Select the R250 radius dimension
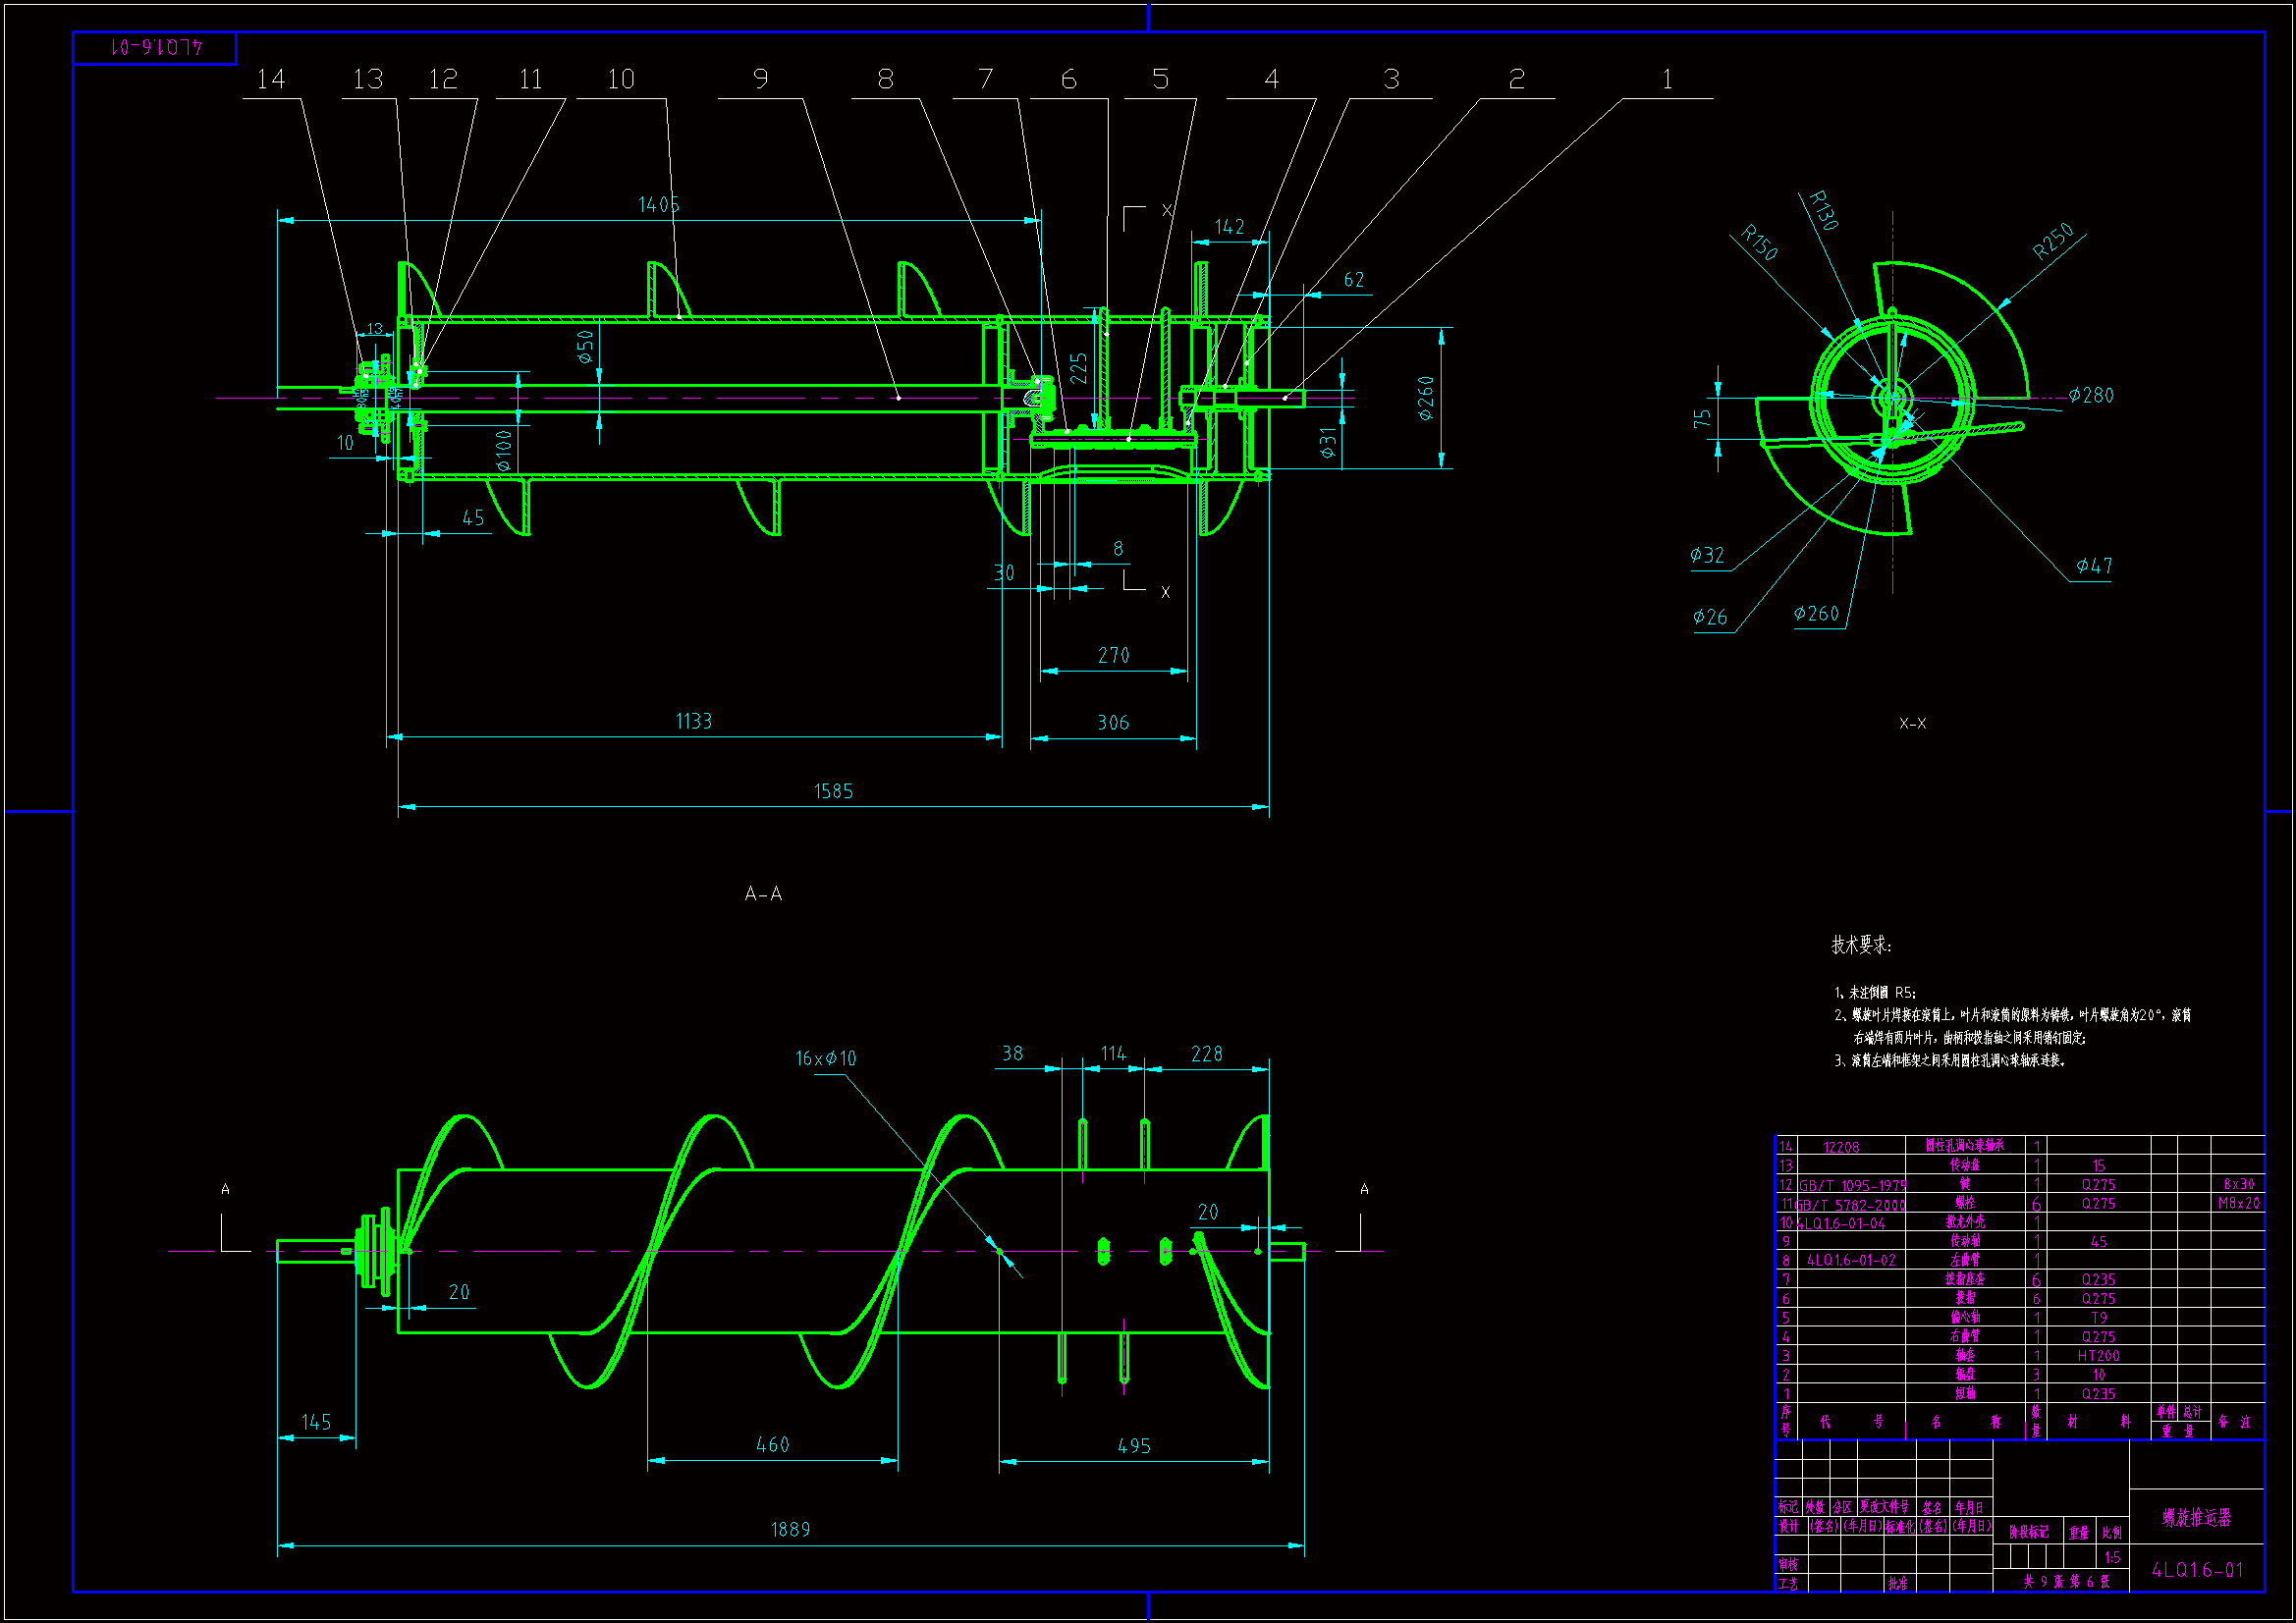The height and width of the screenshot is (1623, 2296). click(x=2054, y=241)
